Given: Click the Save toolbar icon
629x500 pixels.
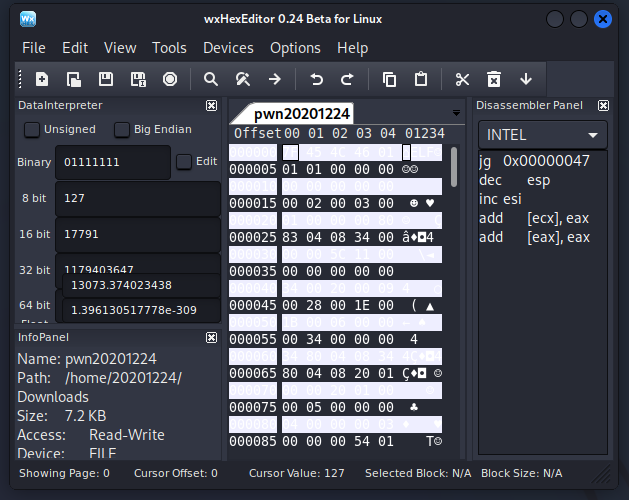Looking at the screenshot, I should pos(106,79).
